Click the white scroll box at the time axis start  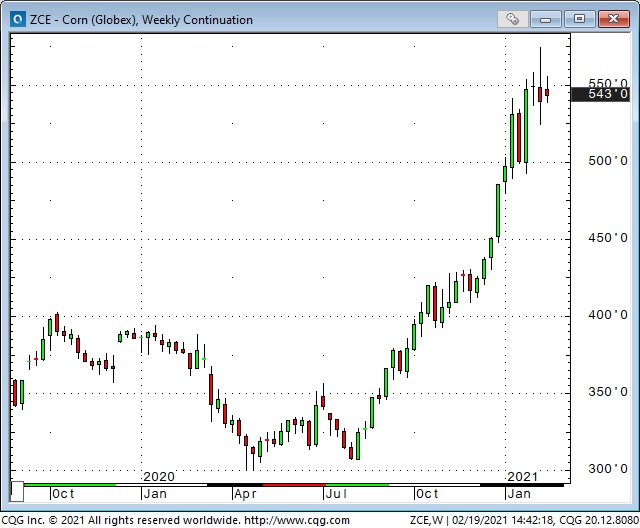point(17,492)
